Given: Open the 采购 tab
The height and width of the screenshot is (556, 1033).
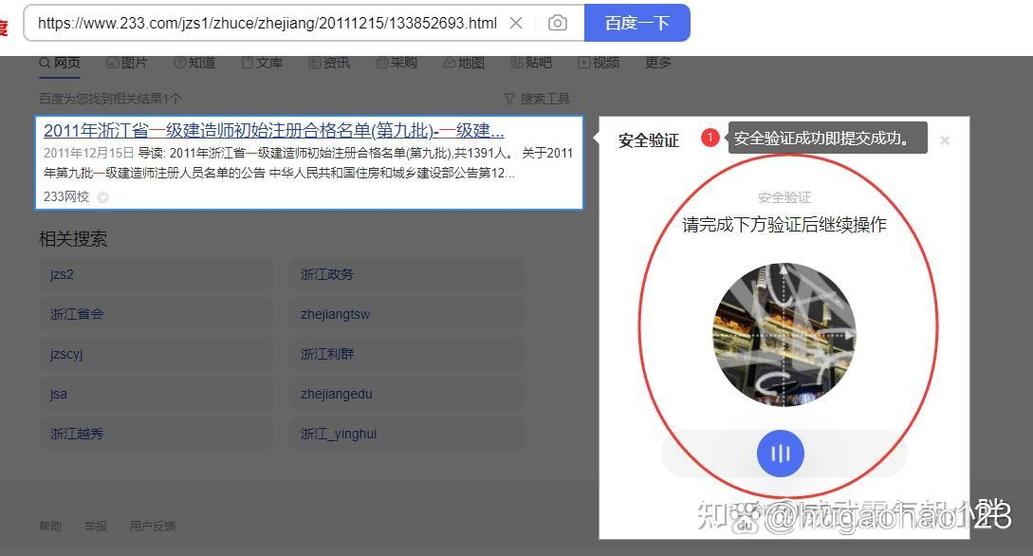Looking at the screenshot, I should click(x=397, y=63).
